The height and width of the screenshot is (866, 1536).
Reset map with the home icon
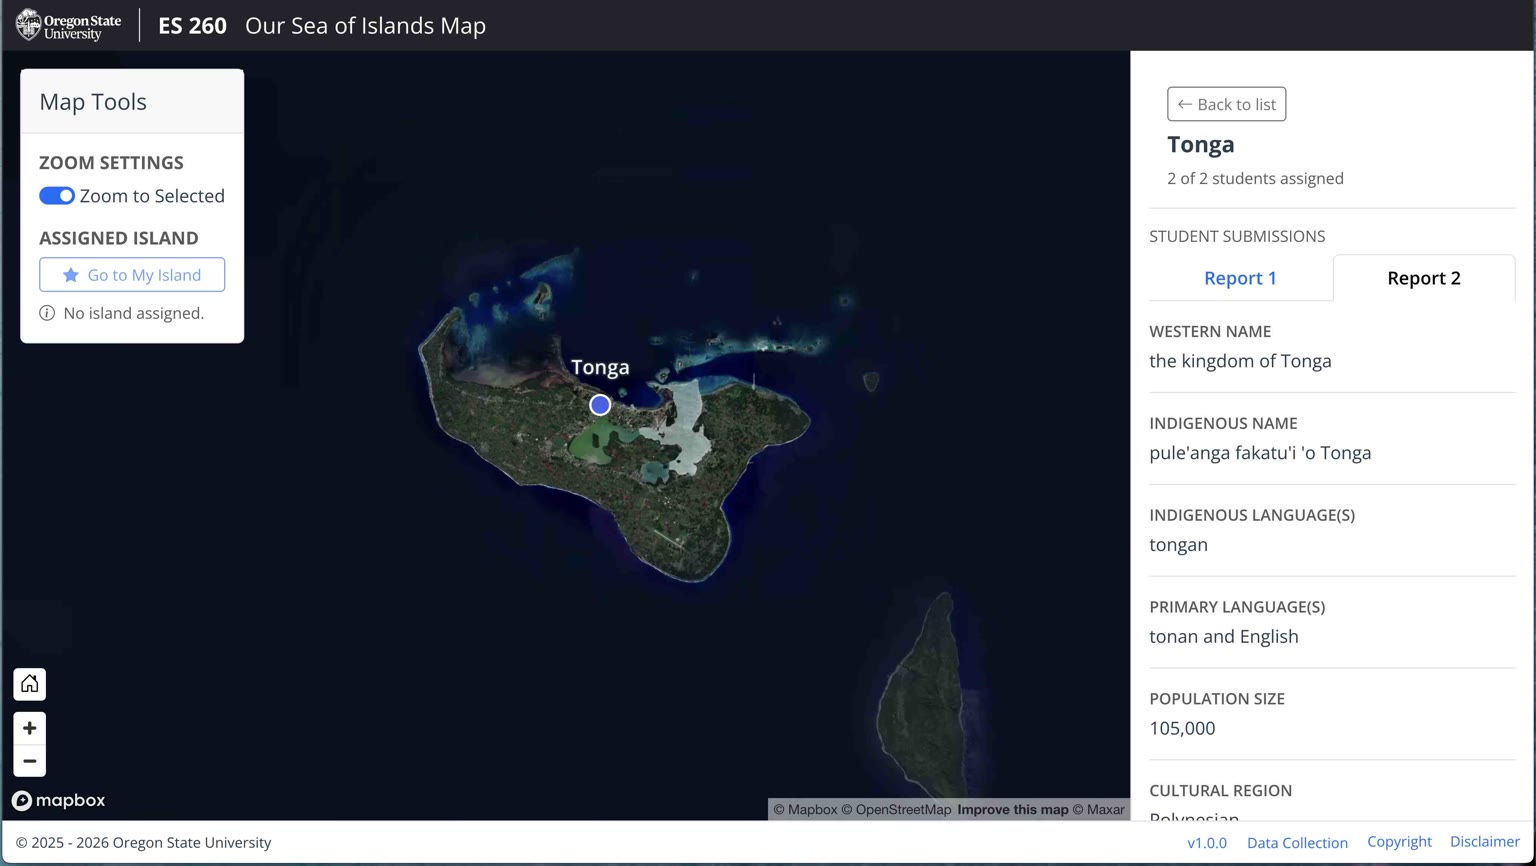tap(30, 684)
